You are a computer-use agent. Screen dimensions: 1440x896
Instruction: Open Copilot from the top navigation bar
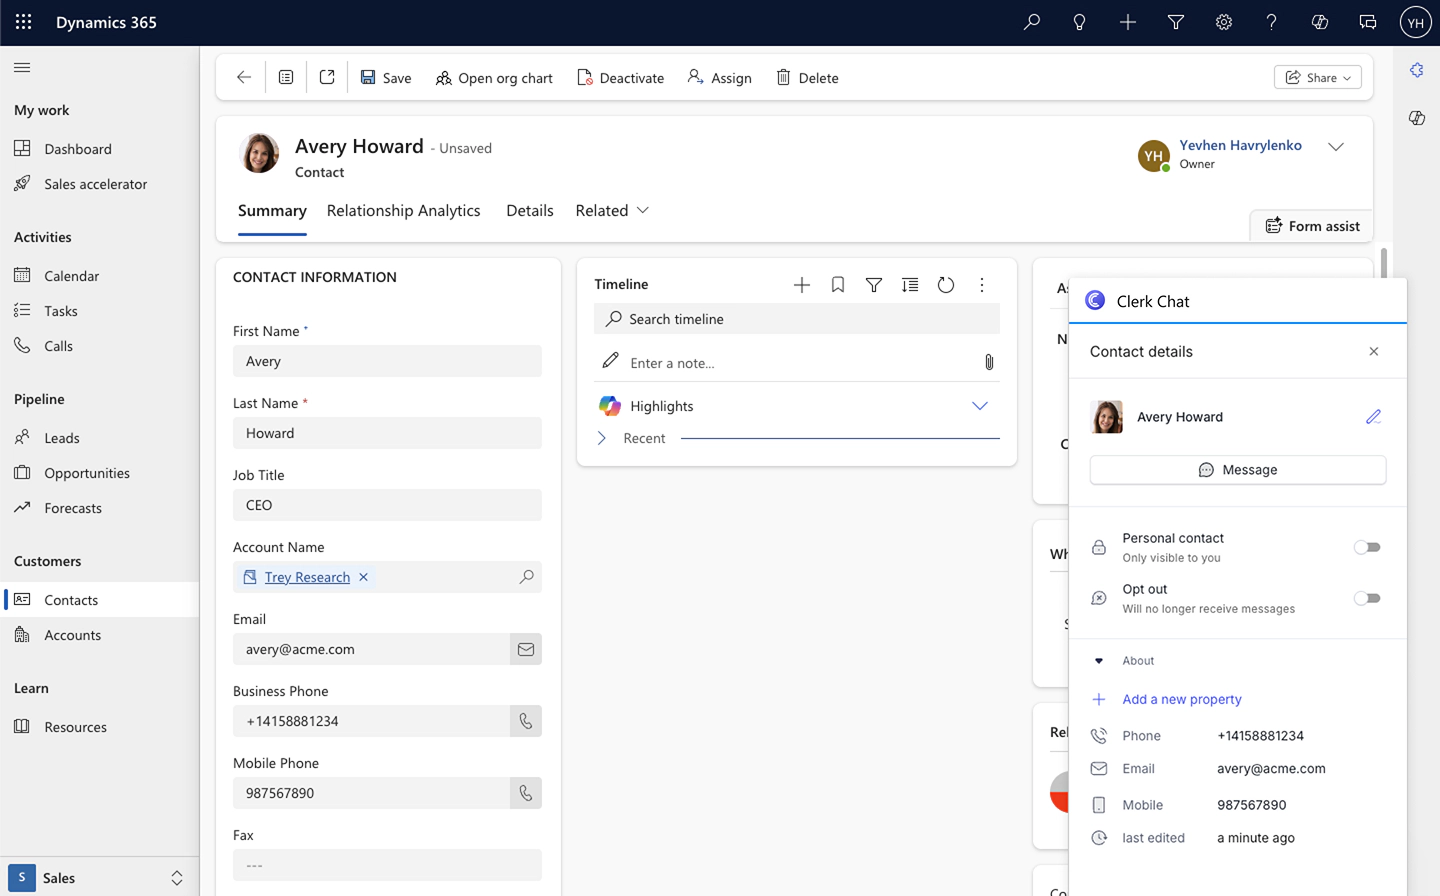(1319, 21)
